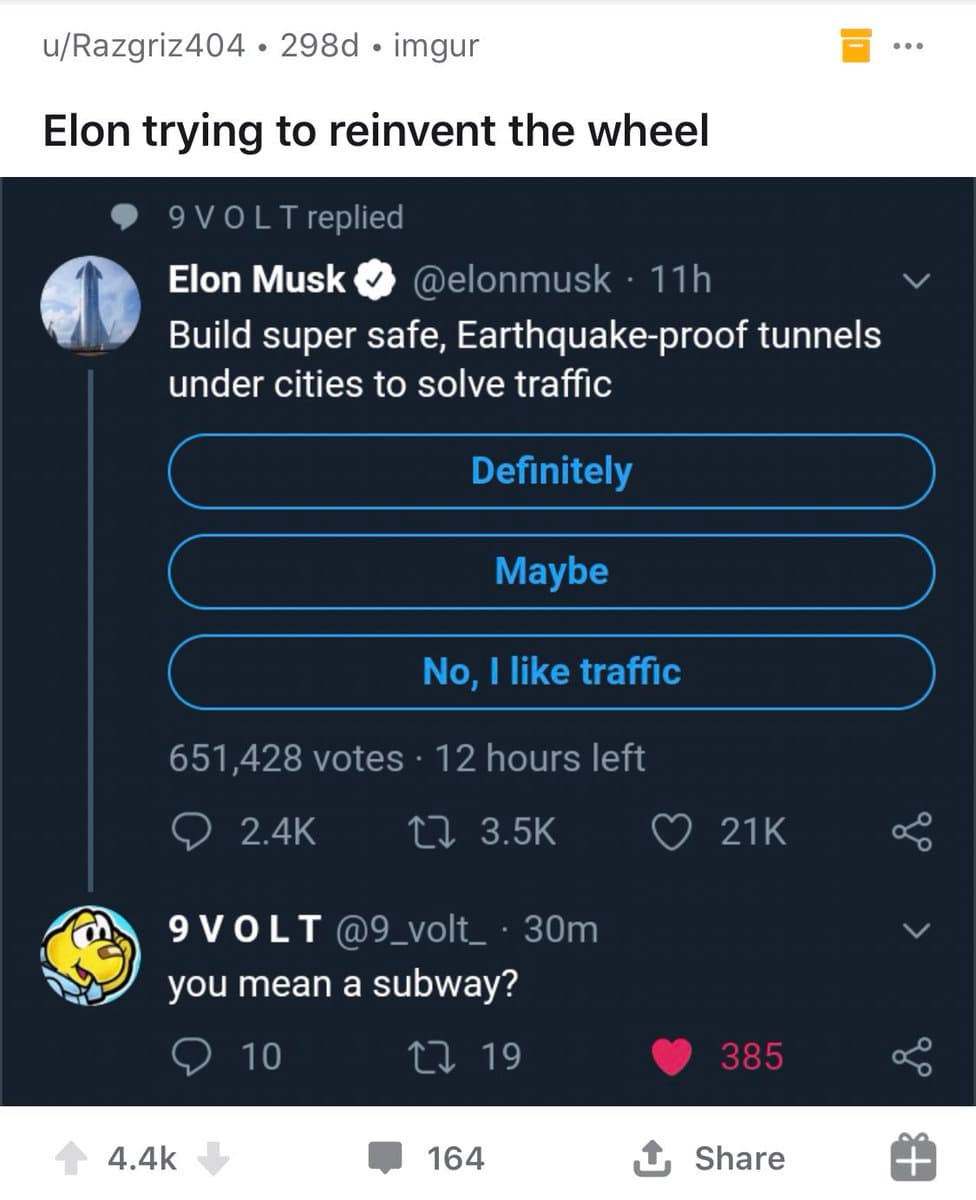
Task: Choose "Maybe" poll option
Action: point(551,571)
